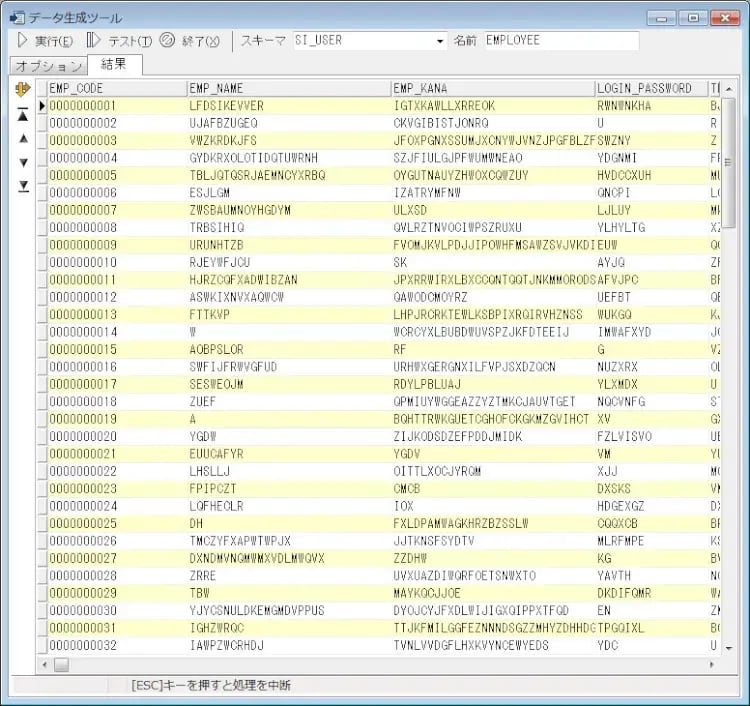Click the EMP_CODE column header
The width and height of the screenshot is (750, 706).
pos(115,88)
